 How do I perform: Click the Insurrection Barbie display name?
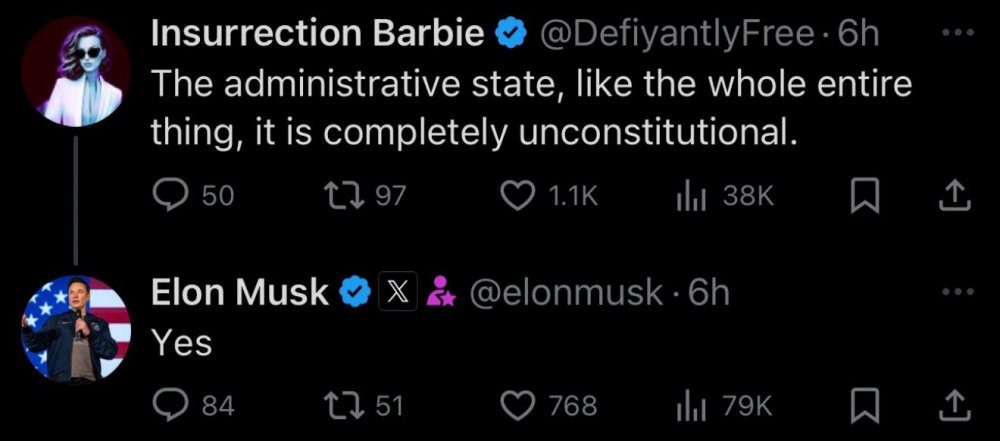(x=319, y=36)
